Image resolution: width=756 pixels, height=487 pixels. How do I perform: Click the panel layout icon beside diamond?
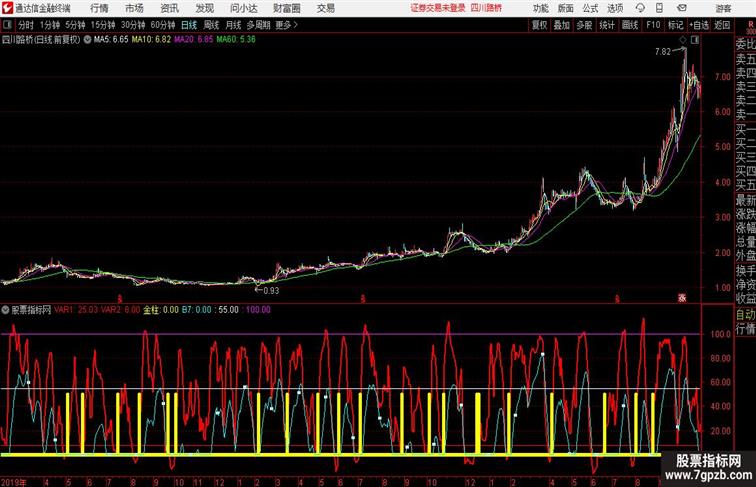click(695, 40)
